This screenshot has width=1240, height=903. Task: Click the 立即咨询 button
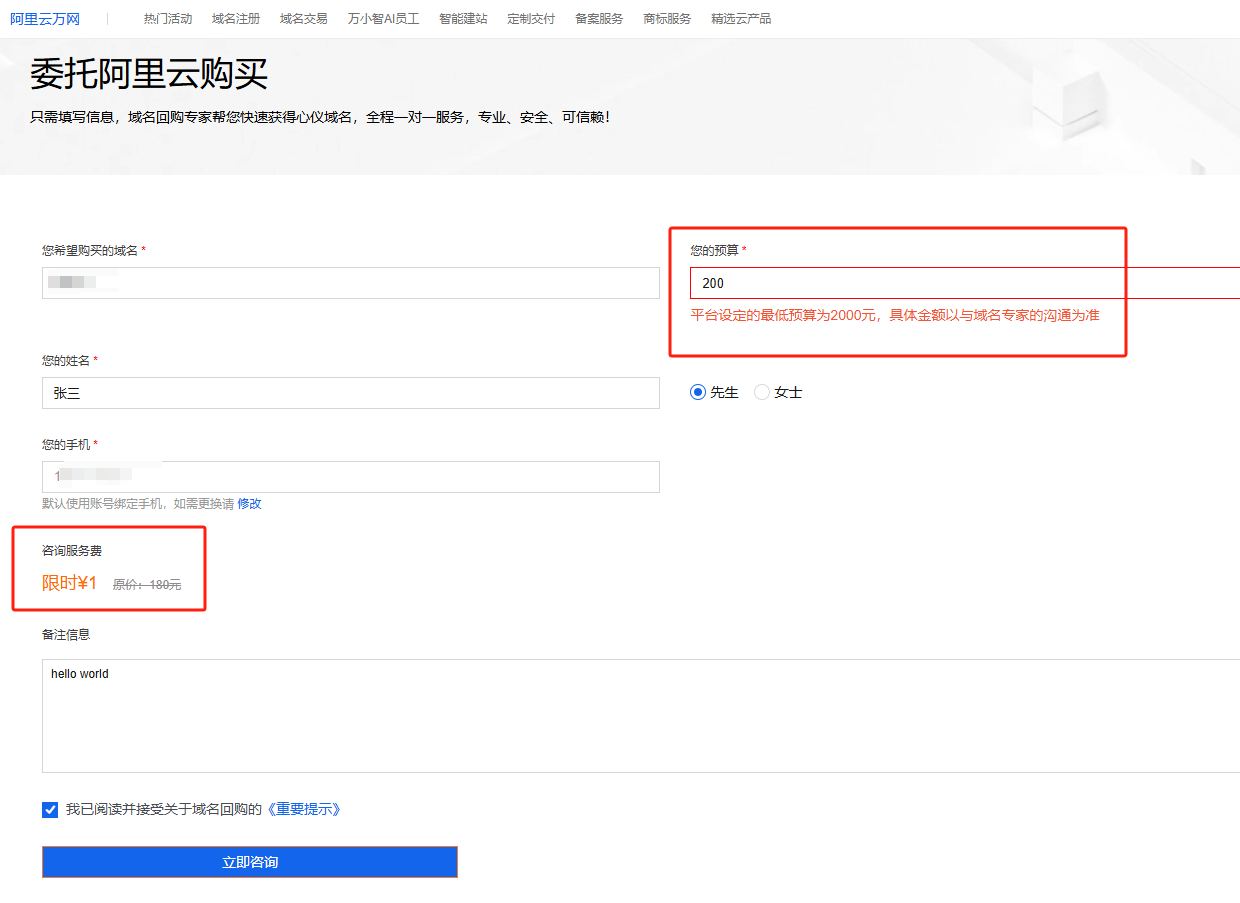[x=250, y=862]
